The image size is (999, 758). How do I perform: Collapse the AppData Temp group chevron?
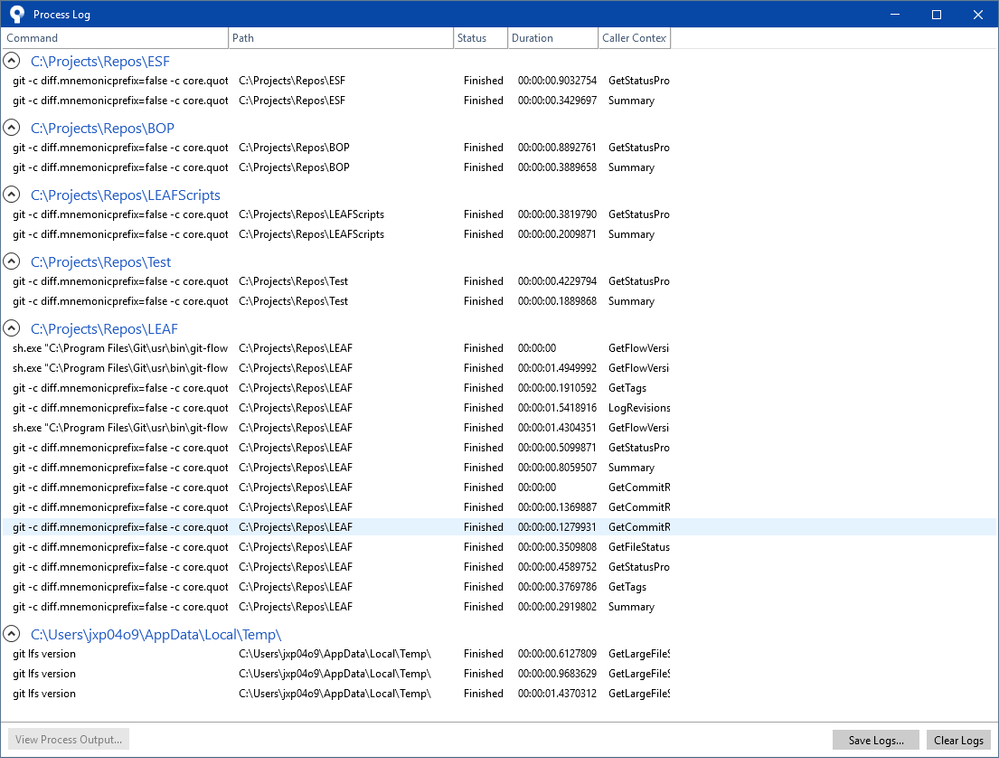click(x=11, y=633)
